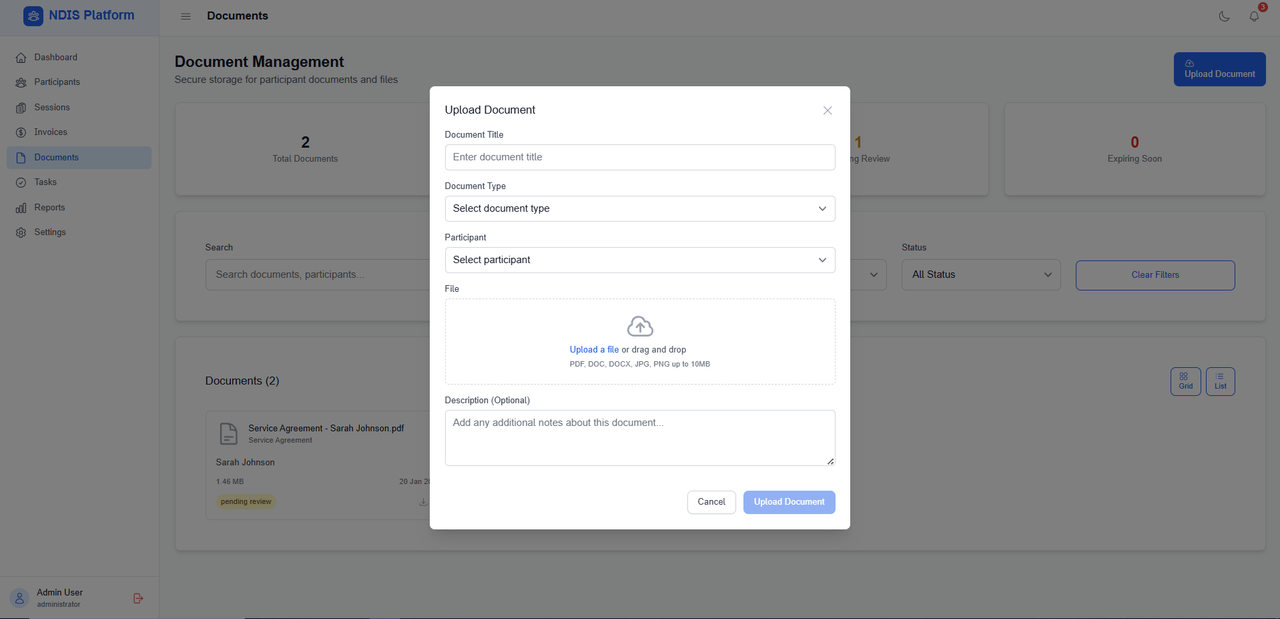Click the Expiring Soon stat card
1280x619 pixels.
click(x=1134, y=149)
